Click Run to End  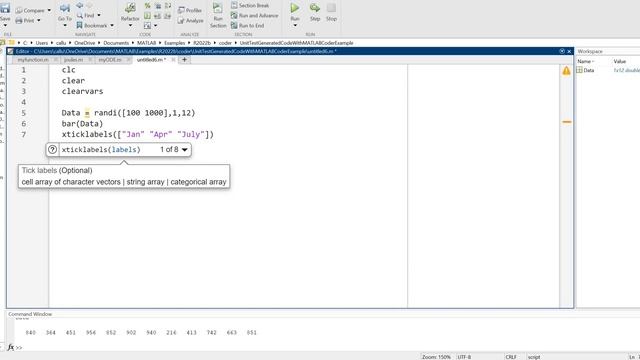click(247, 25)
